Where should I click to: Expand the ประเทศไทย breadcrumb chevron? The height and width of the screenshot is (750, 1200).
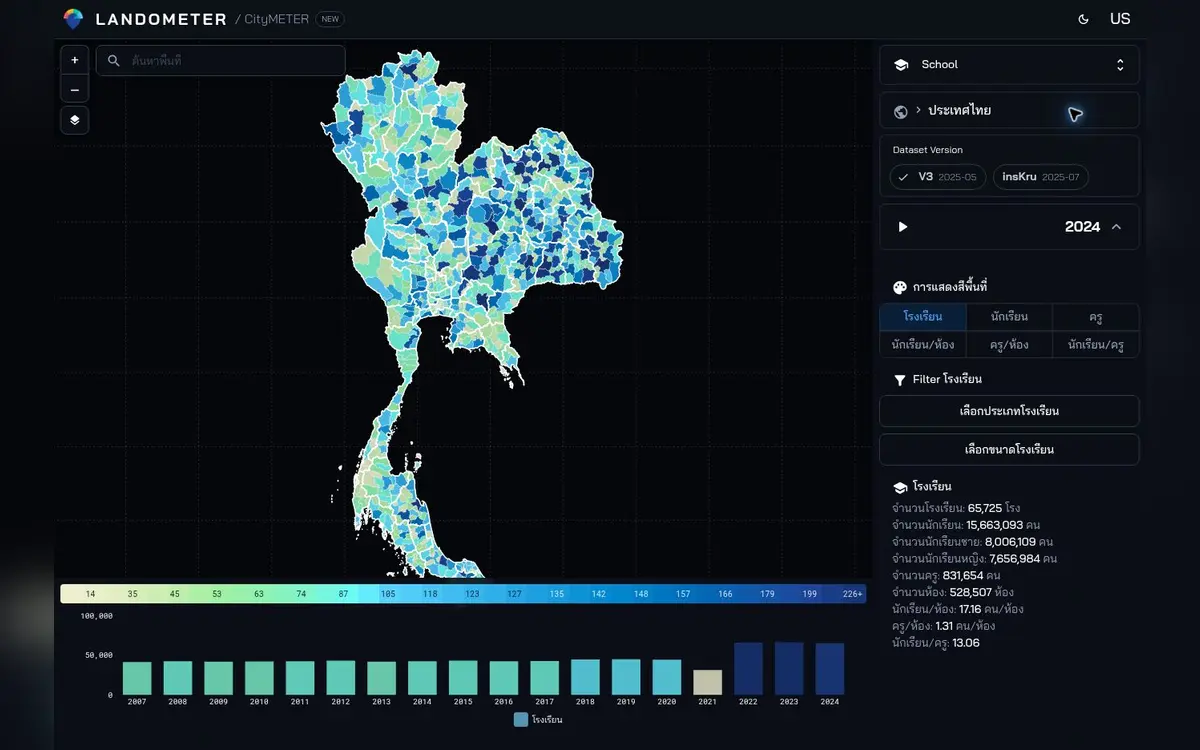pyautogui.click(x=918, y=110)
